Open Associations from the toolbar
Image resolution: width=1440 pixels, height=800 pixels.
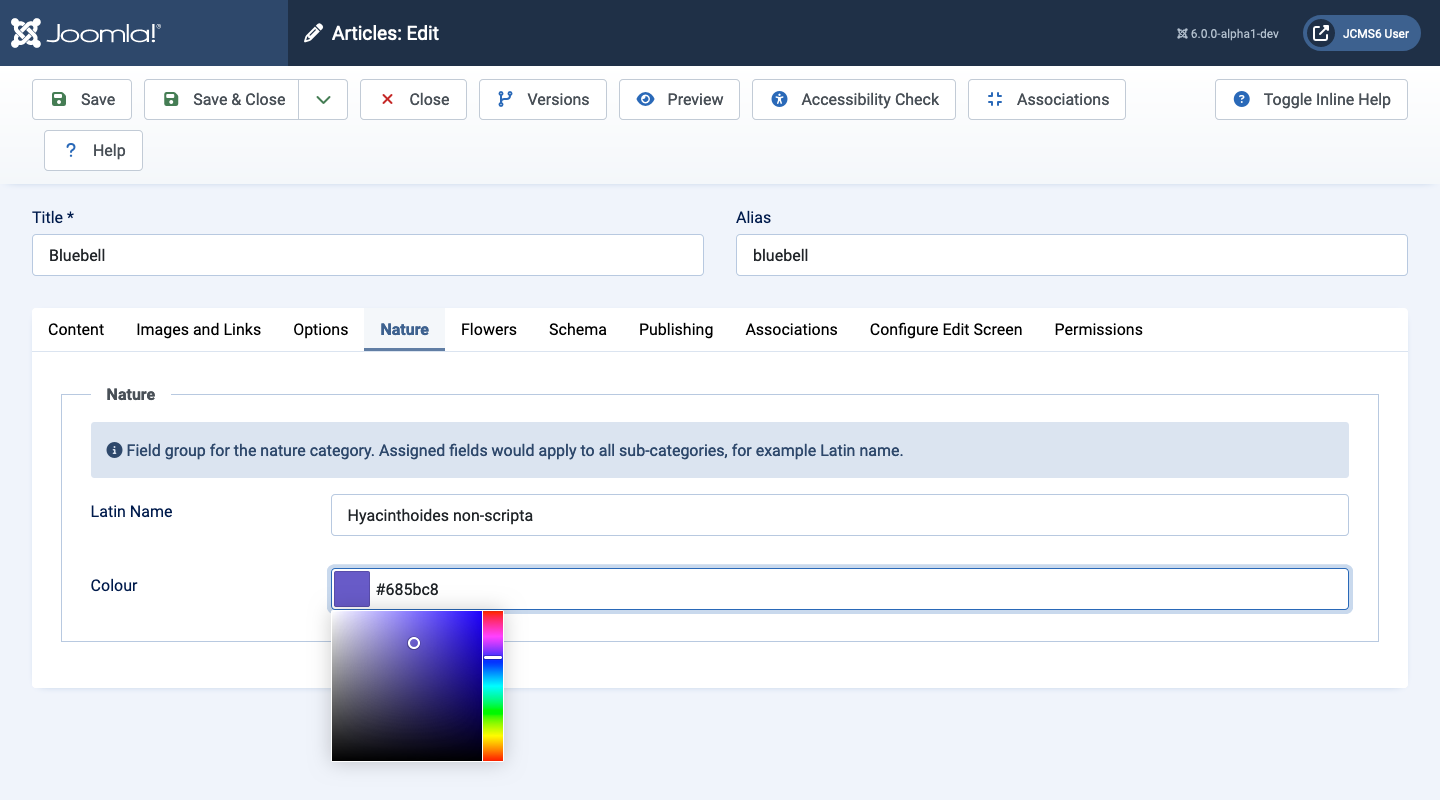point(1046,99)
